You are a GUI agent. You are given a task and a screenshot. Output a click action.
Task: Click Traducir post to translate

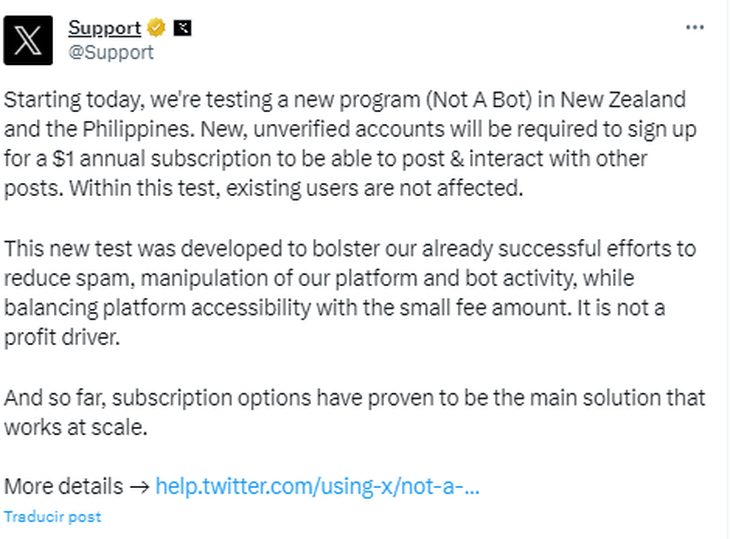point(53,517)
